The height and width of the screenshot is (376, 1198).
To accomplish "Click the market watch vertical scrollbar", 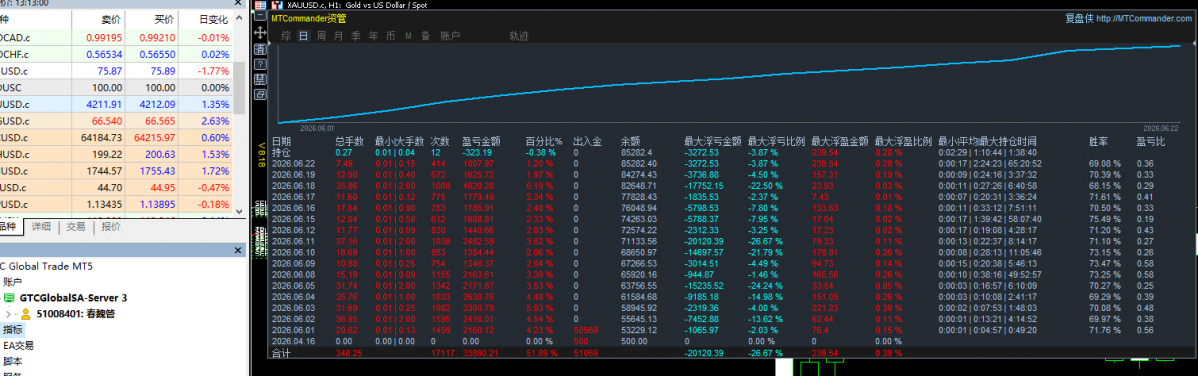I will (239, 115).
